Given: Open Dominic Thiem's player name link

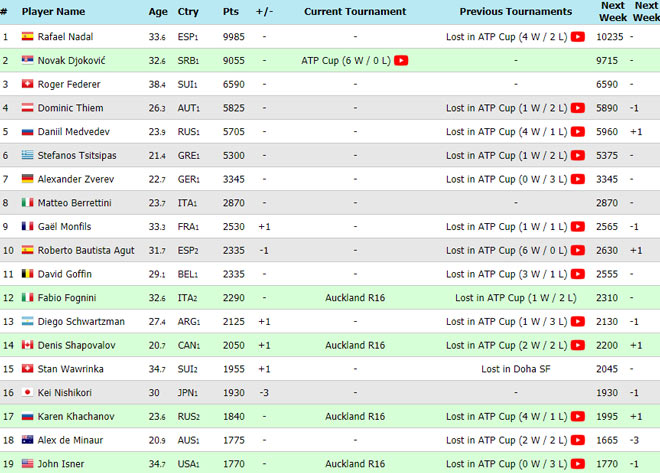Looking at the screenshot, I should click(x=69, y=108).
